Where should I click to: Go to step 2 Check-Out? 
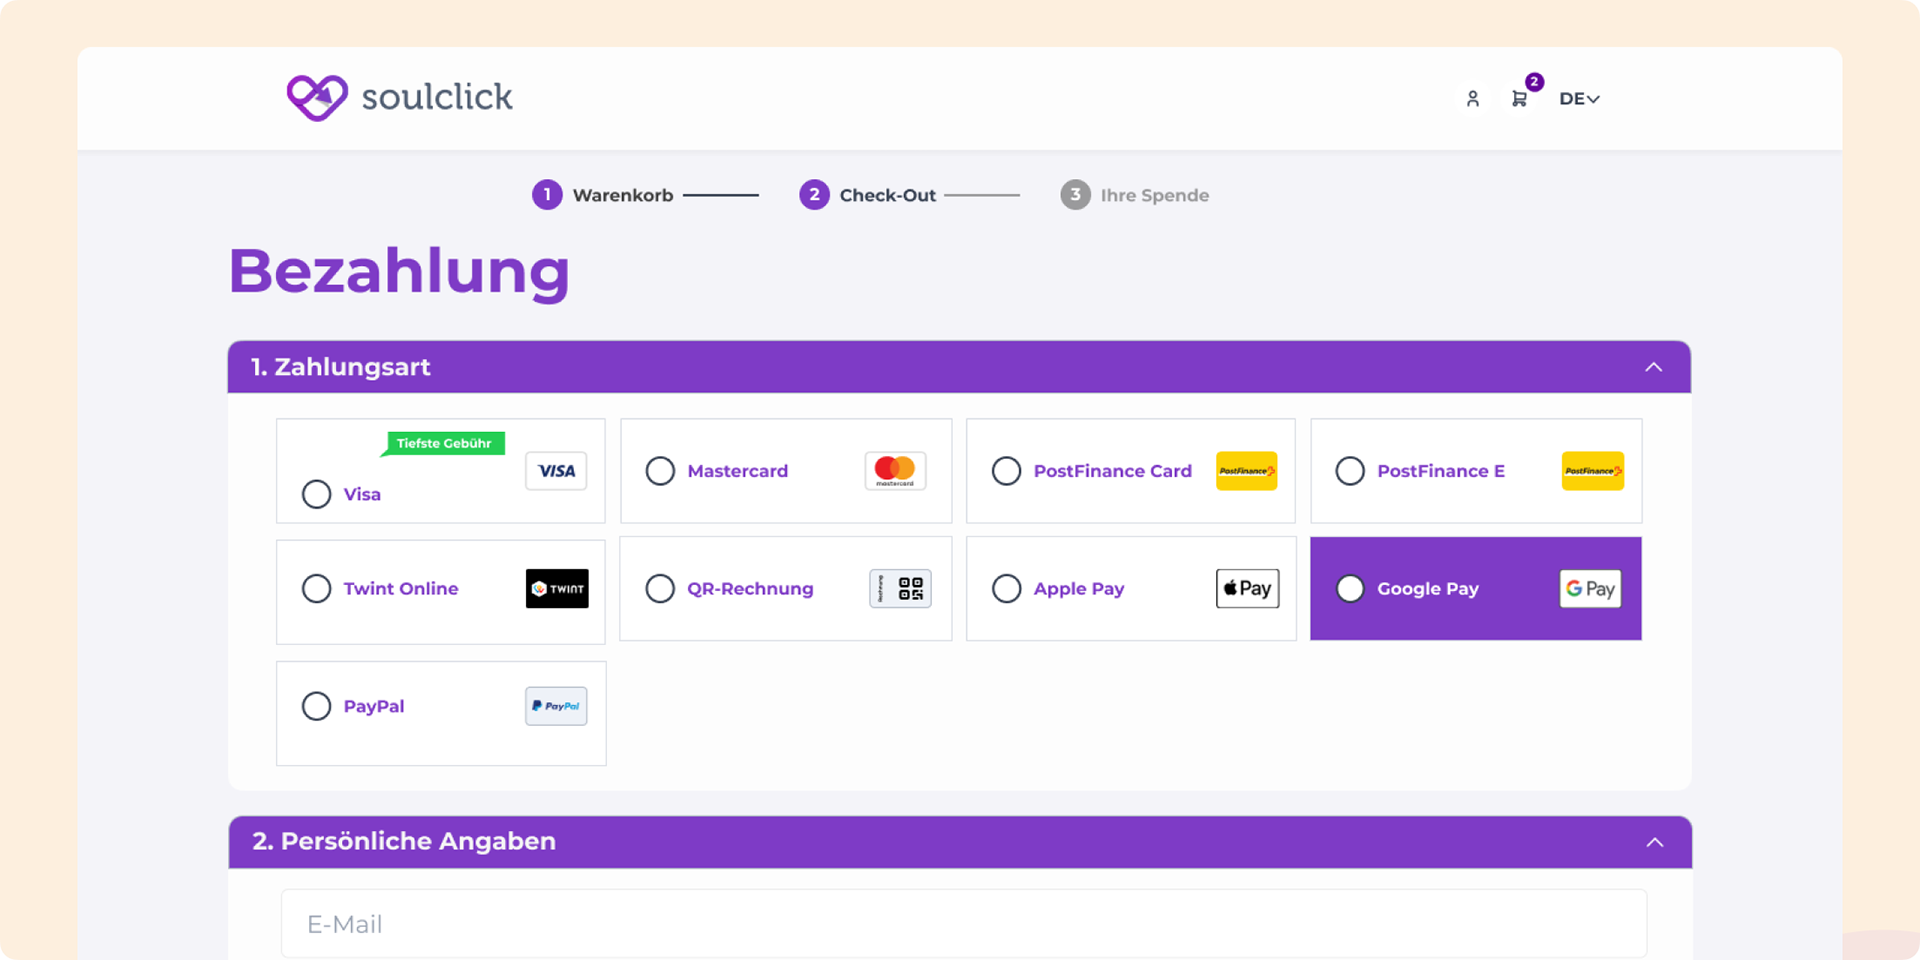point(868,195)
